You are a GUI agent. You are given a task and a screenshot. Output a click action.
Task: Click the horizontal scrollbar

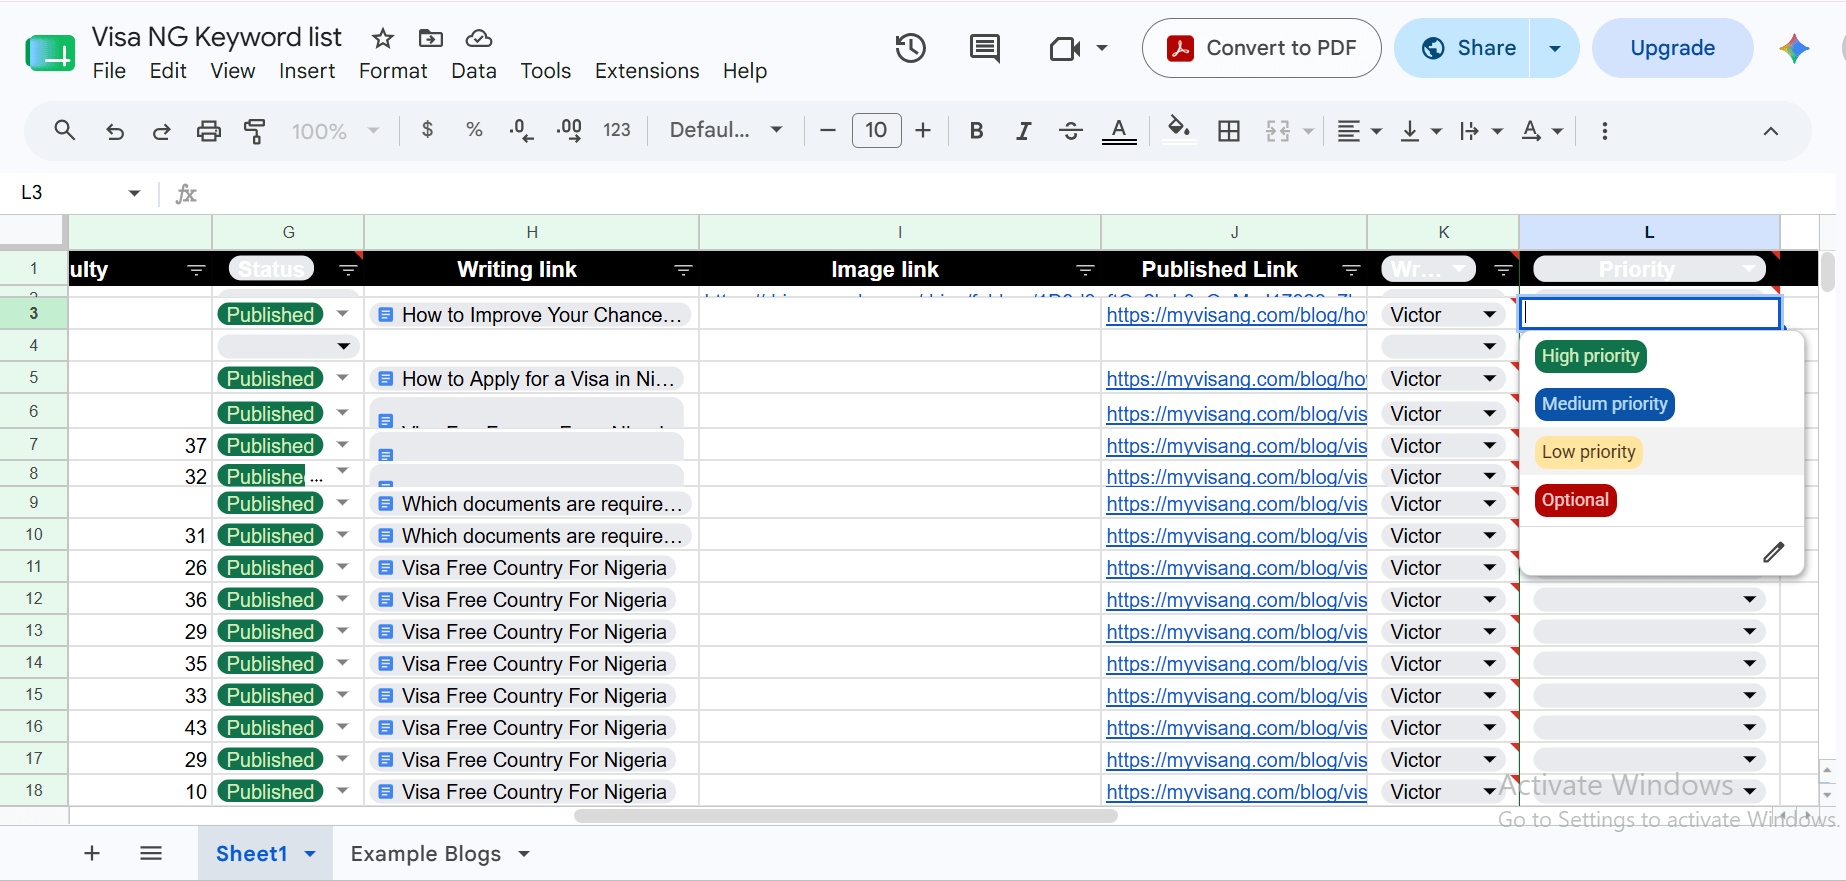tap(845, 816)
